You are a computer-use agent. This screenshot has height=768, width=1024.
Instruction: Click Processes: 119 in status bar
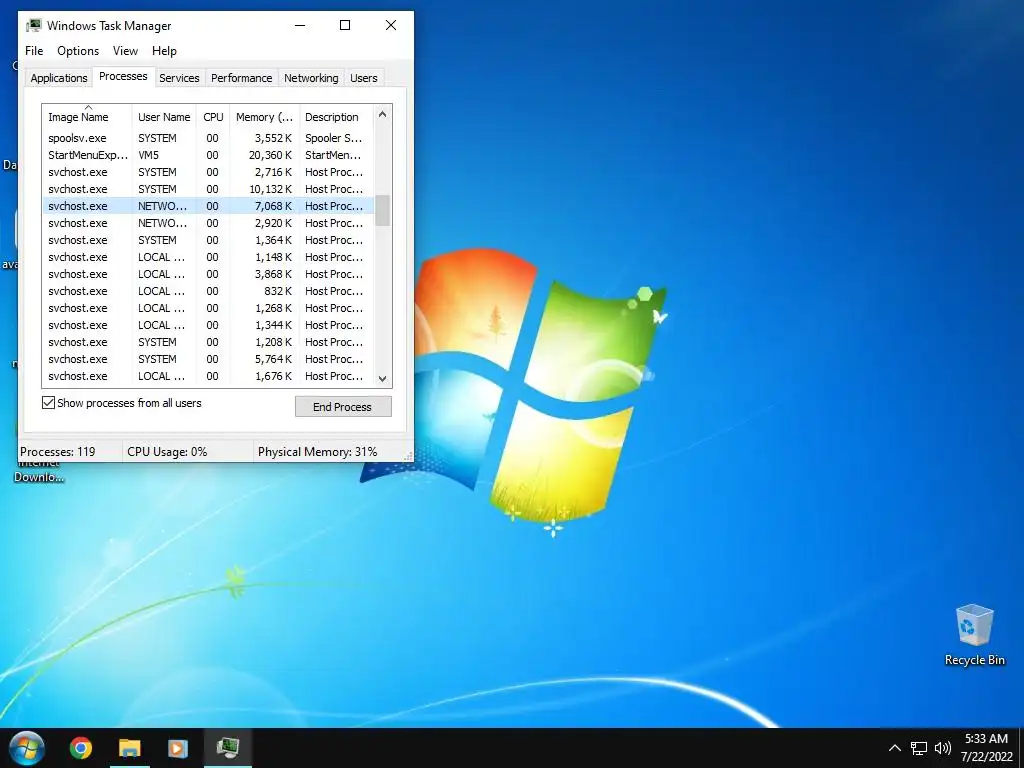57,451
